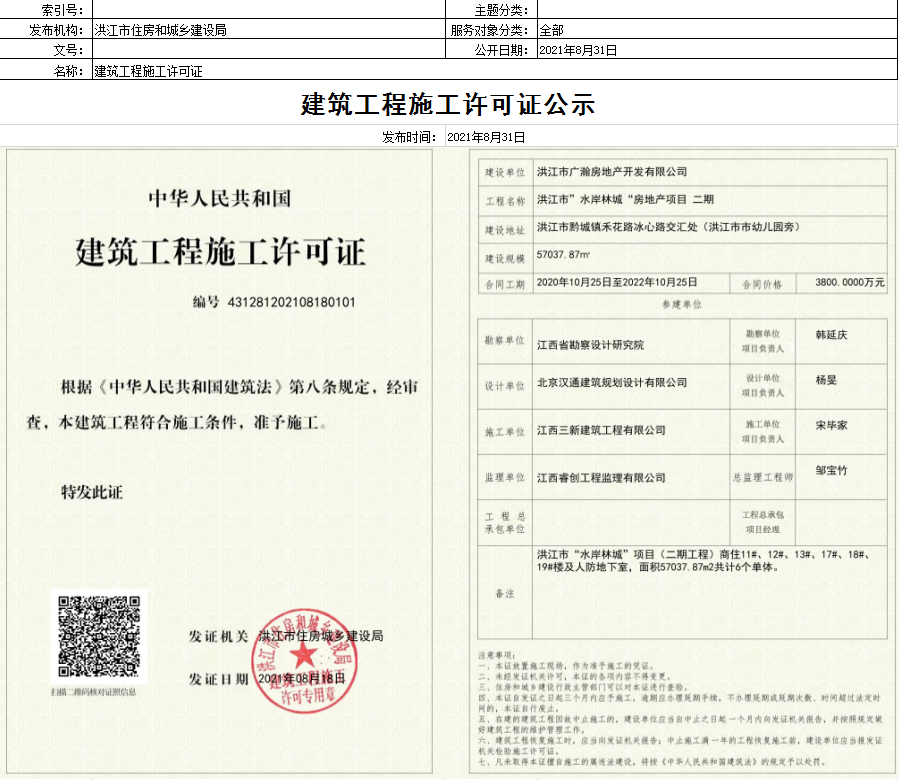Click the 合同工期 label
Viewport: 899px width, 780px height.
505,284
